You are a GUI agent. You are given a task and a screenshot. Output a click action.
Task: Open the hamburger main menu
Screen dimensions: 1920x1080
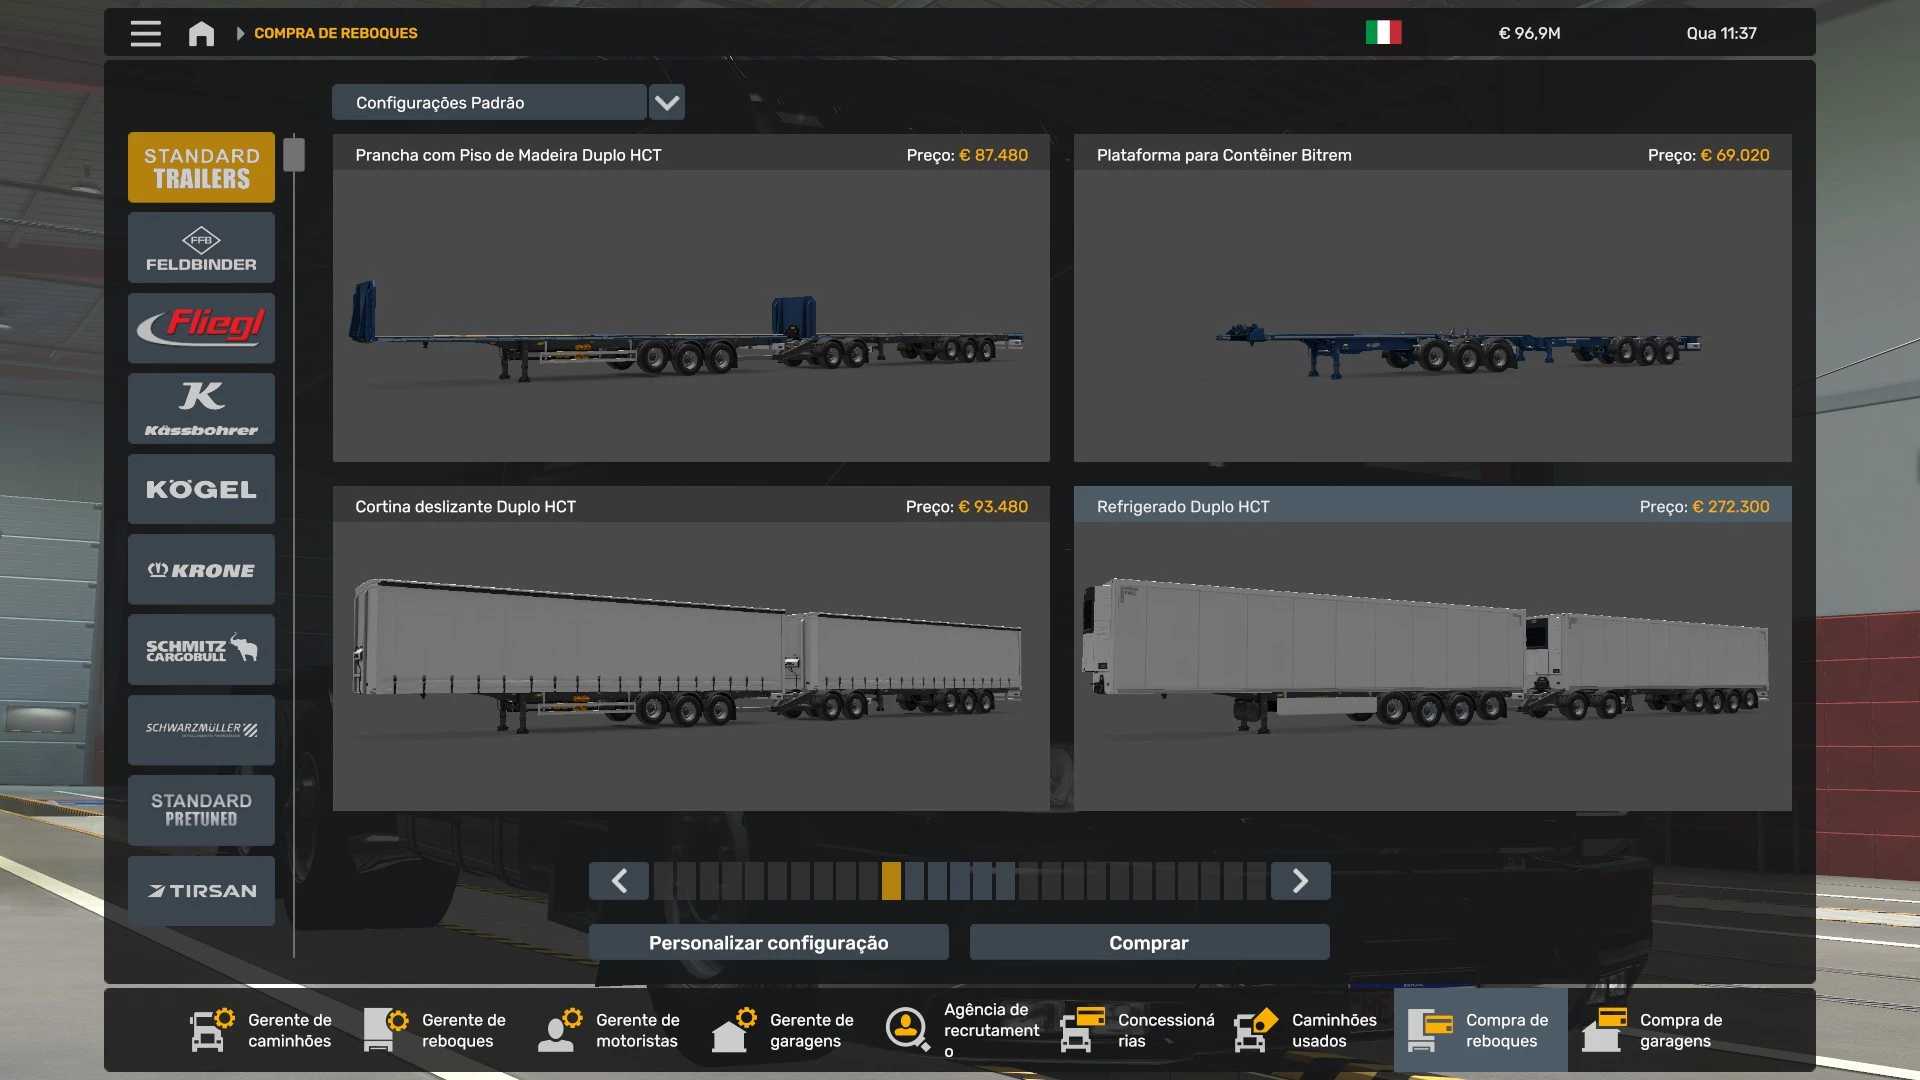145,33
